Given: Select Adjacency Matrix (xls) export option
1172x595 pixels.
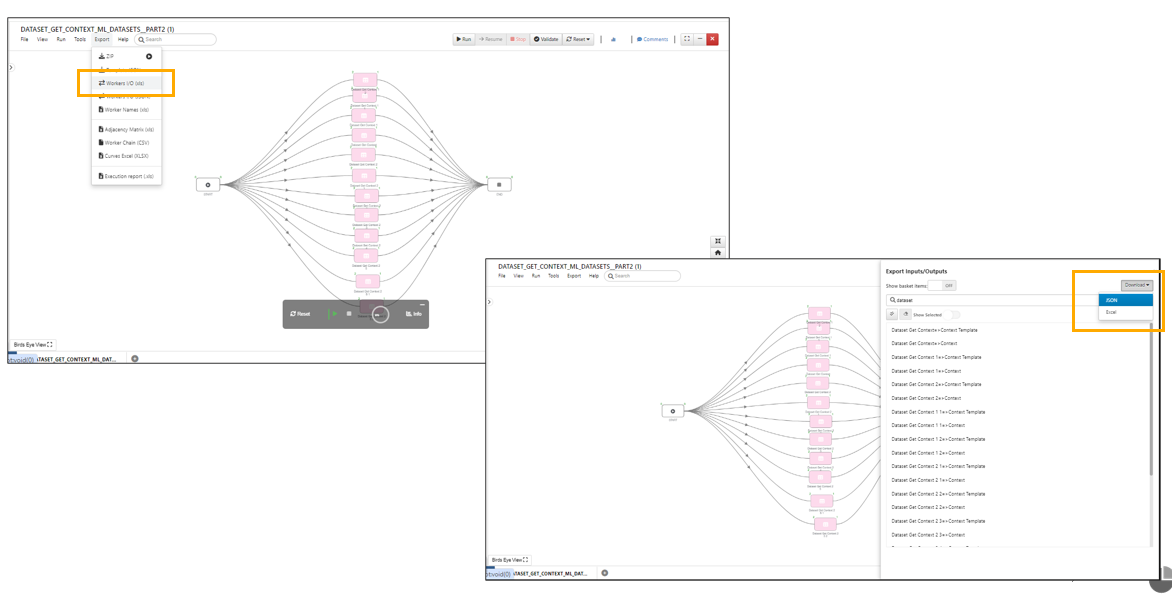Looking at the screenshot, I should point(128,129).
